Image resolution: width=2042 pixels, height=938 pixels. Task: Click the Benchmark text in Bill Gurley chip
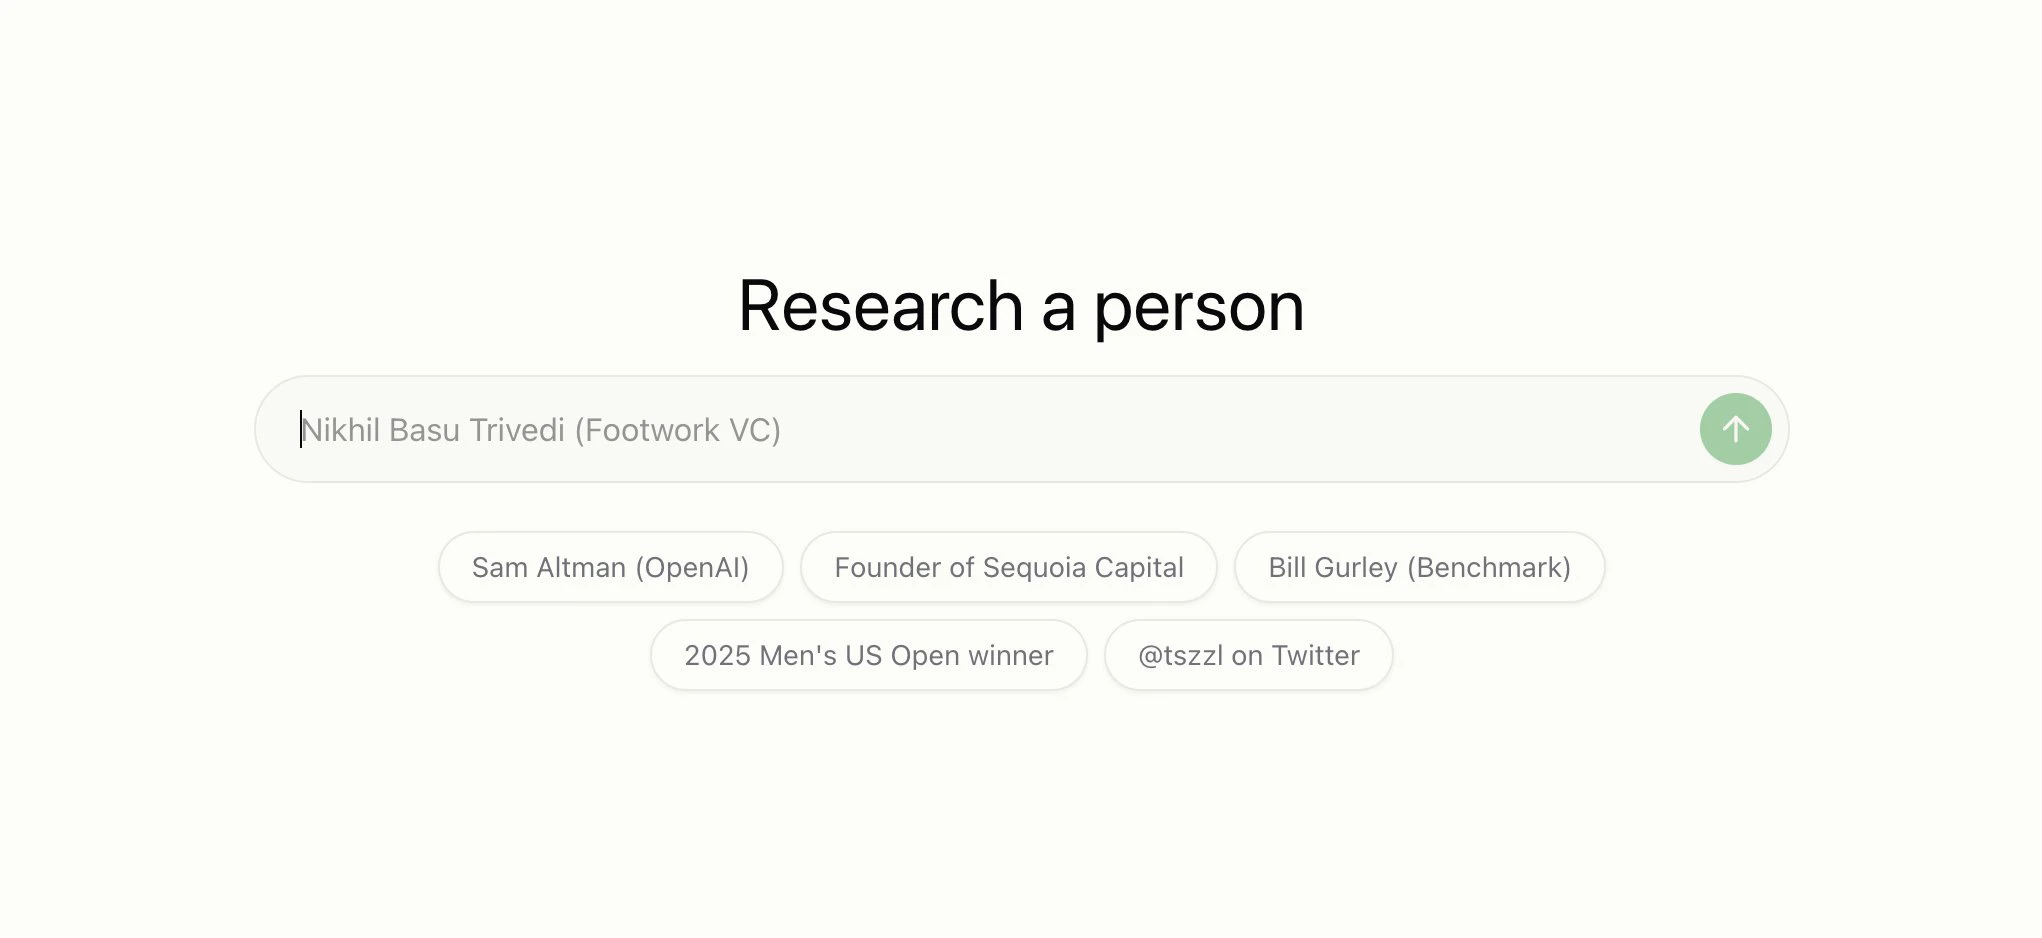coord(1489,567)
